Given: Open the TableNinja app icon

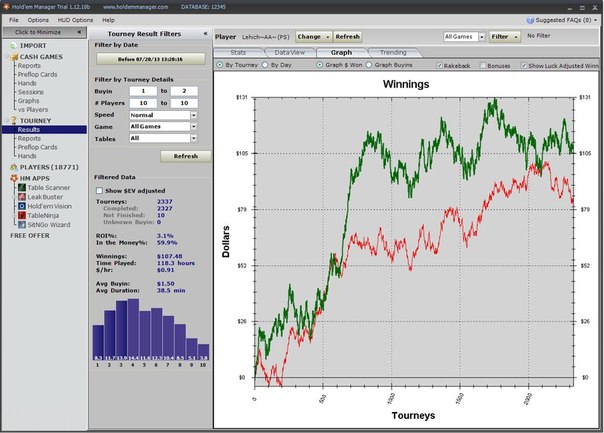Looking at the screenshot, I should click(x=22, y=215).
